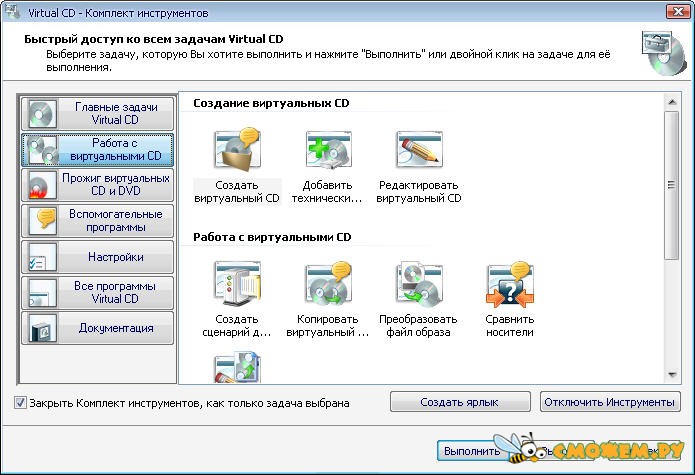Image resolution: width=695 pixels, height=475 pixels.
Task: Click the scroll down arrow of task list
Action: click(x=672, y=375)
